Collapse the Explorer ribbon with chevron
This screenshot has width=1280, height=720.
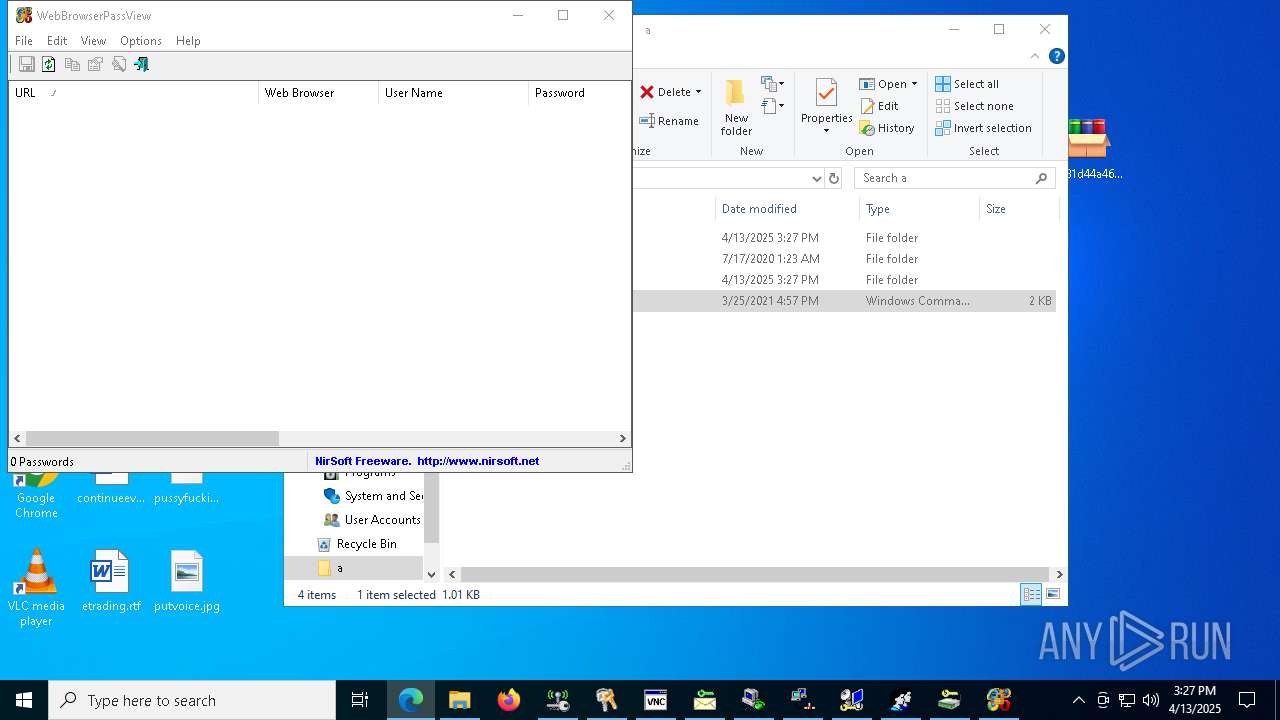tap(1035, 56)
